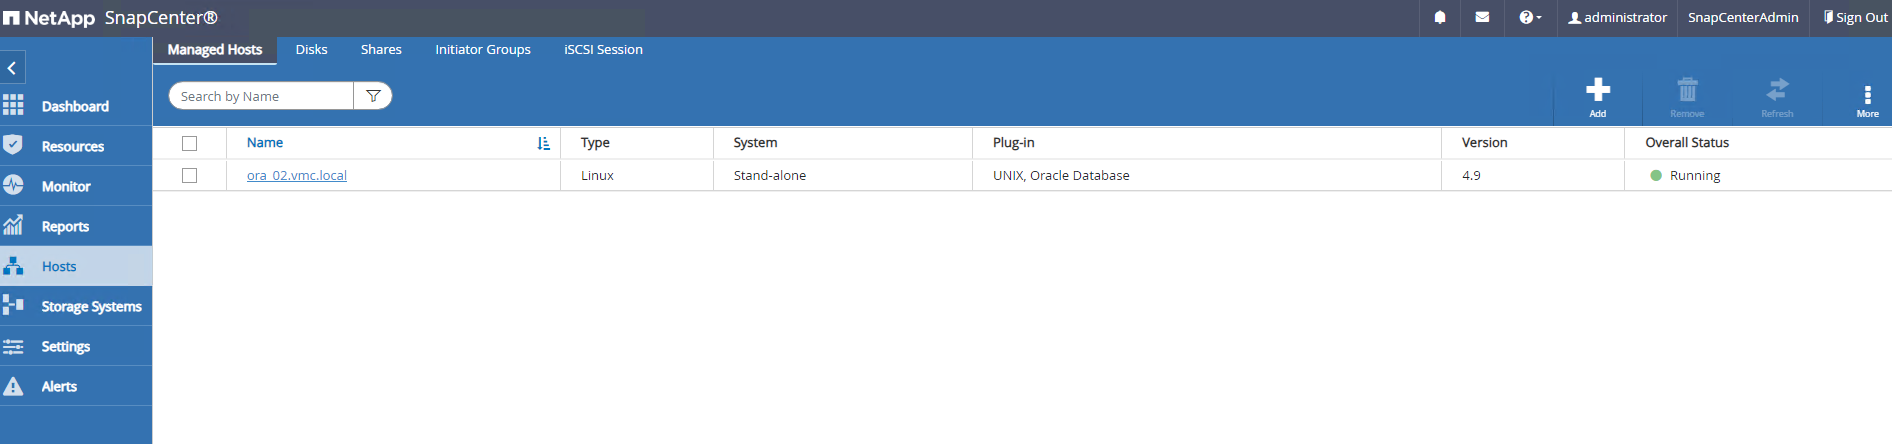Click the Type column header
This screenshot has width=1892, height=444.
pyautogui.click(x=595, y=143)
